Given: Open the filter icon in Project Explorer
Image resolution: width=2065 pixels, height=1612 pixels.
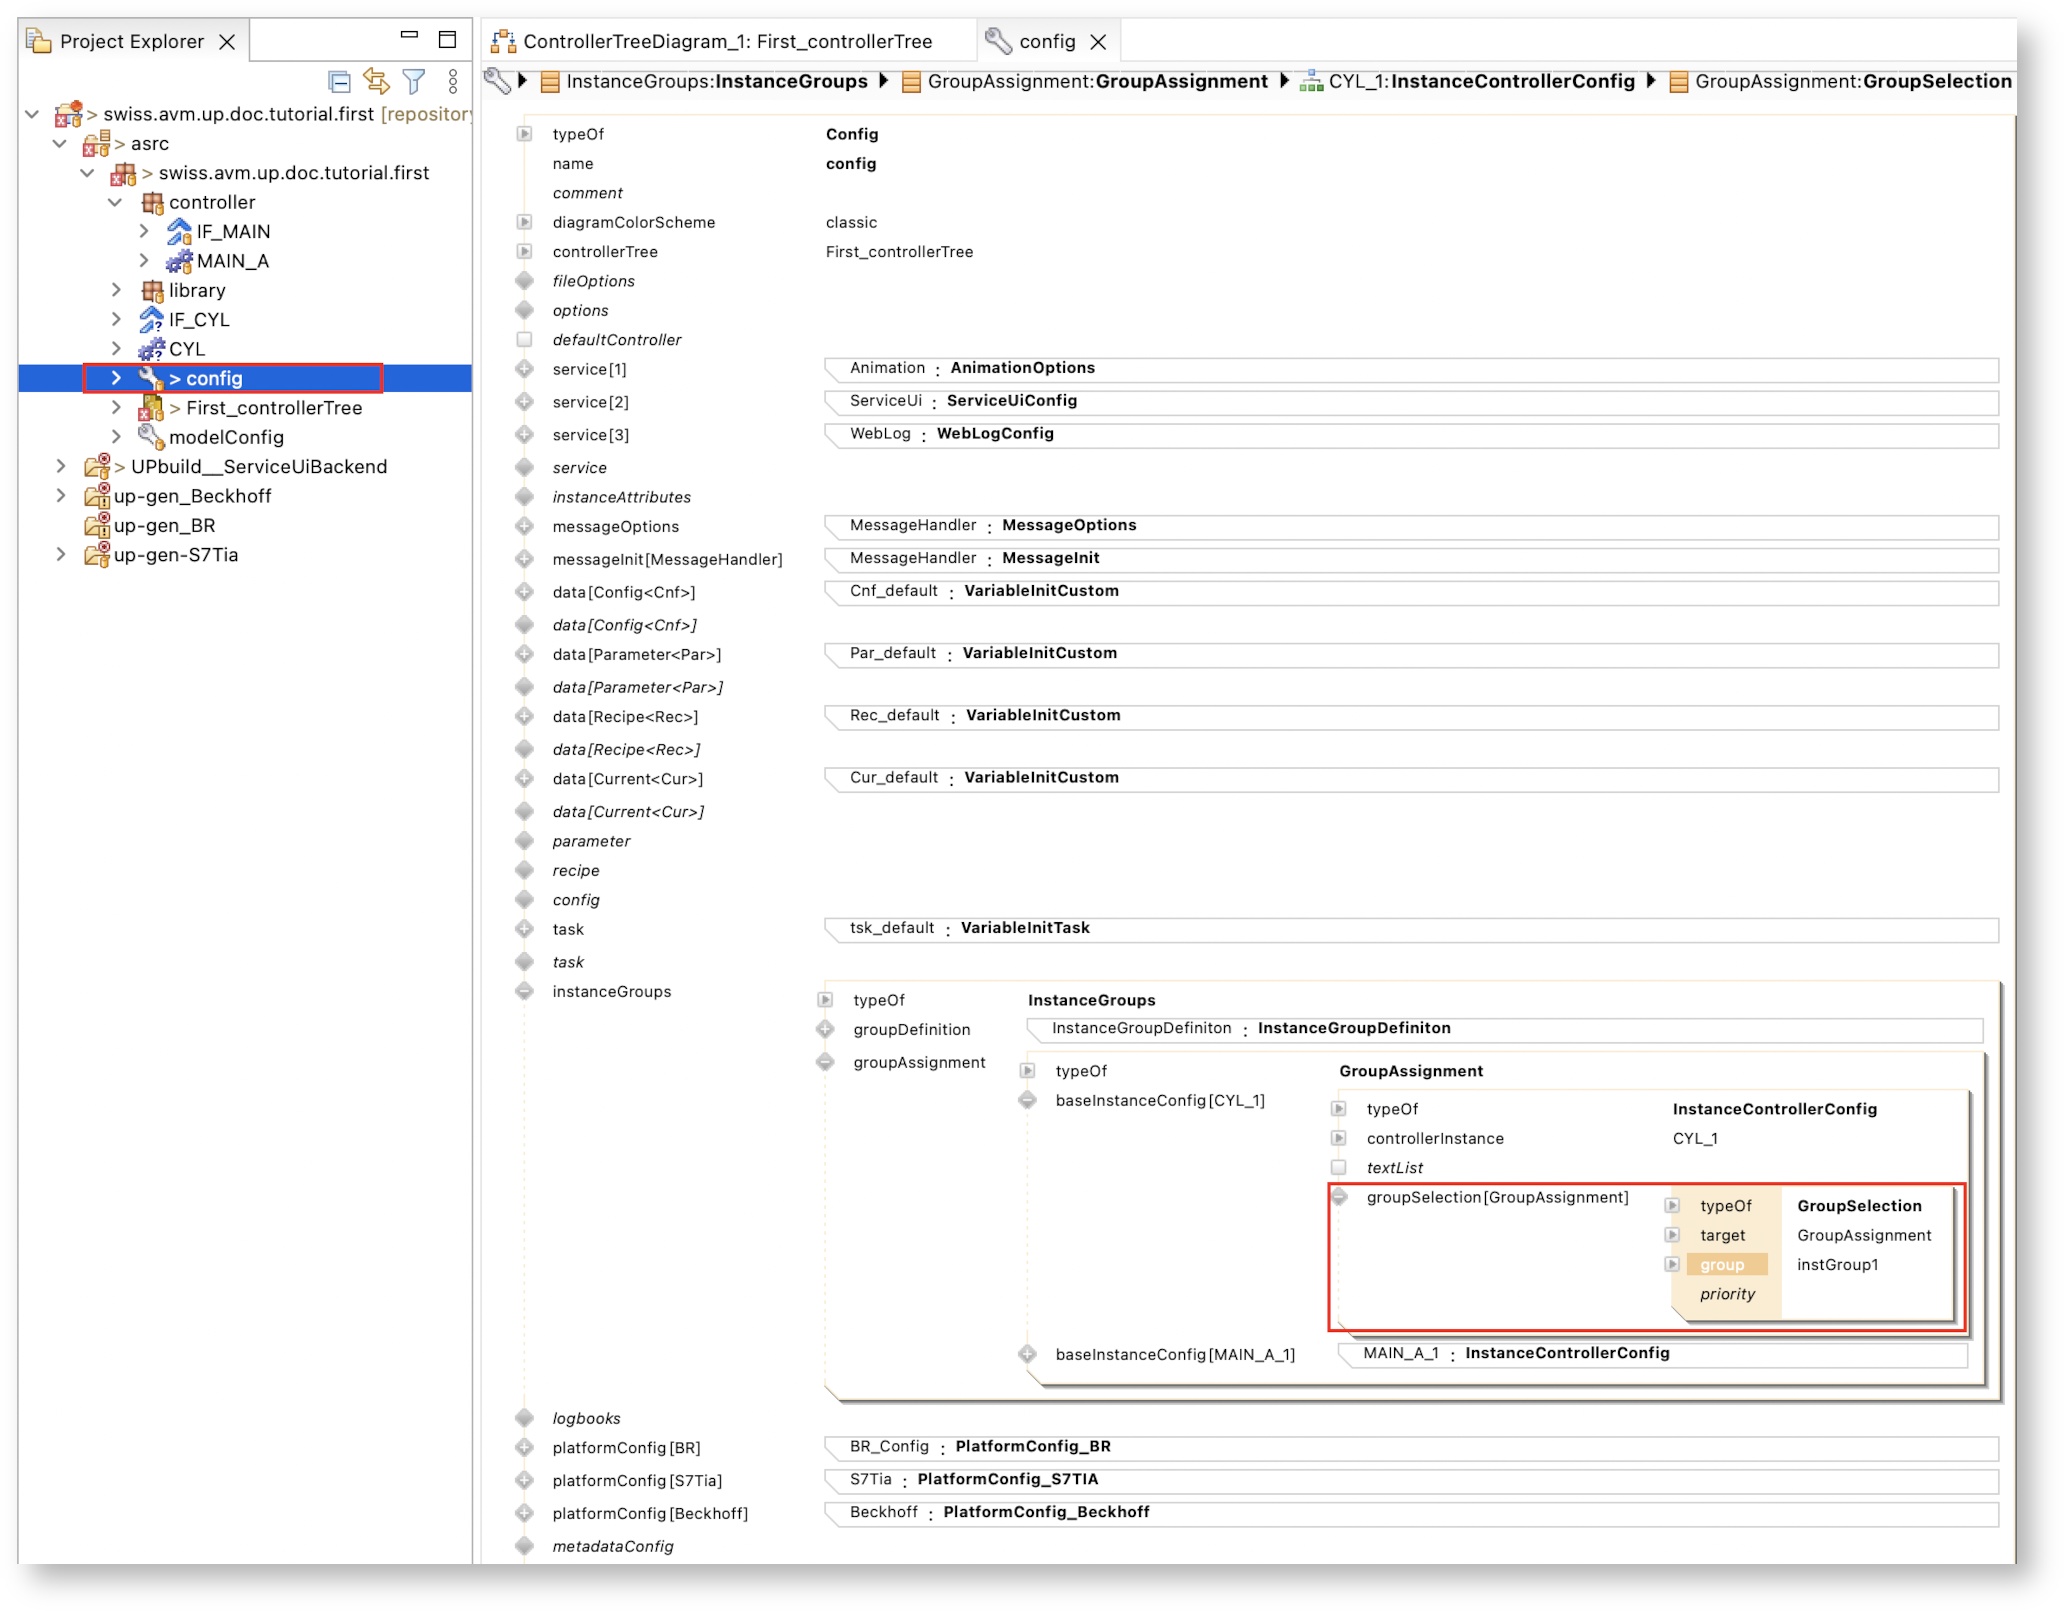Looking at the screenshot, I should 414,81.
